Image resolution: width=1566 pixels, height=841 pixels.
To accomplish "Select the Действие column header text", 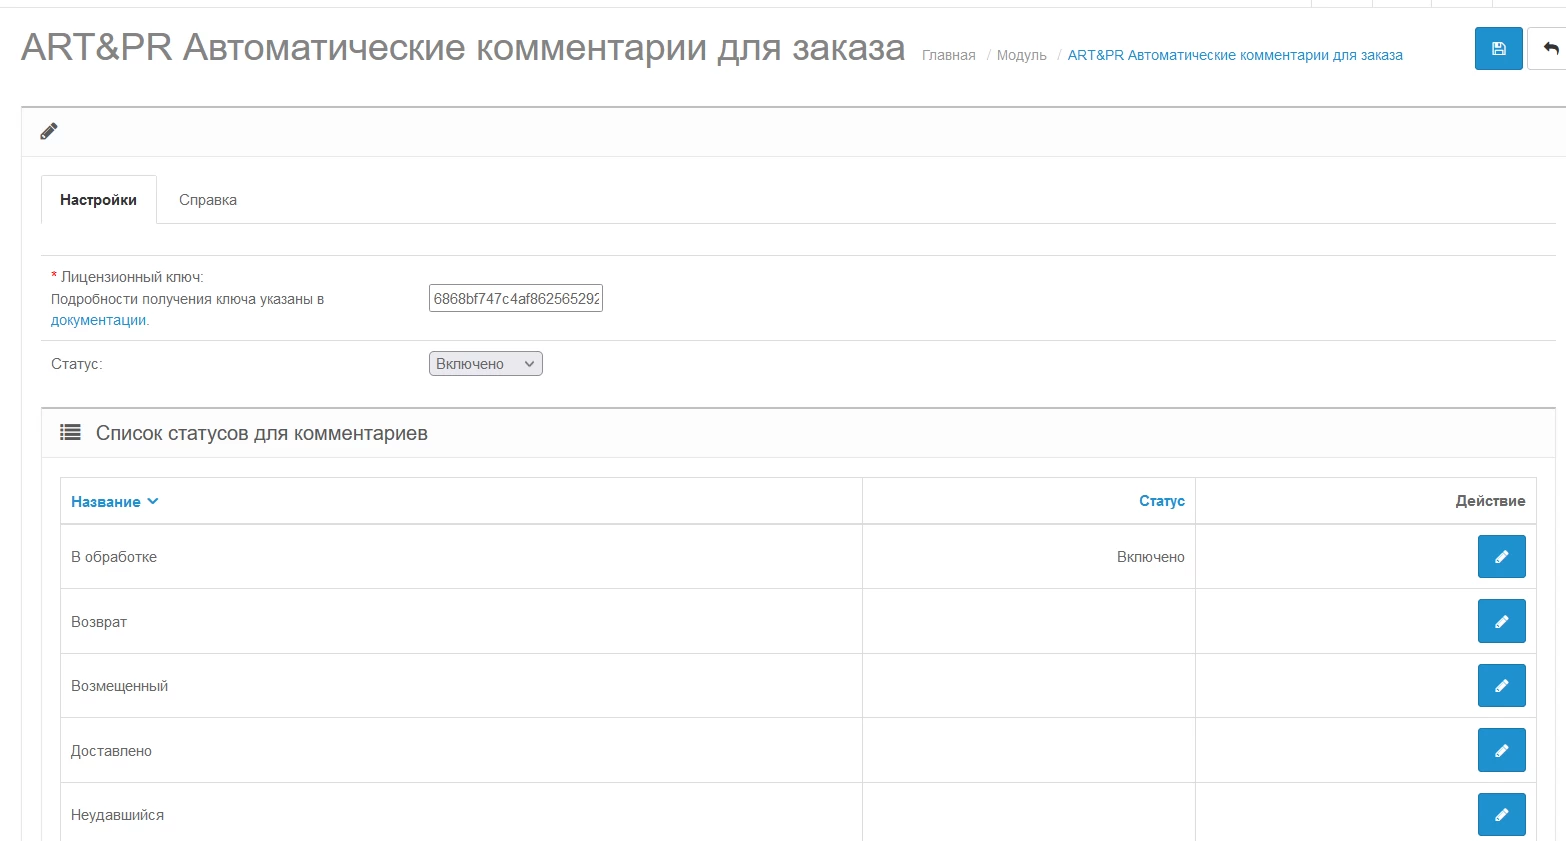I will coord(1490,501).
